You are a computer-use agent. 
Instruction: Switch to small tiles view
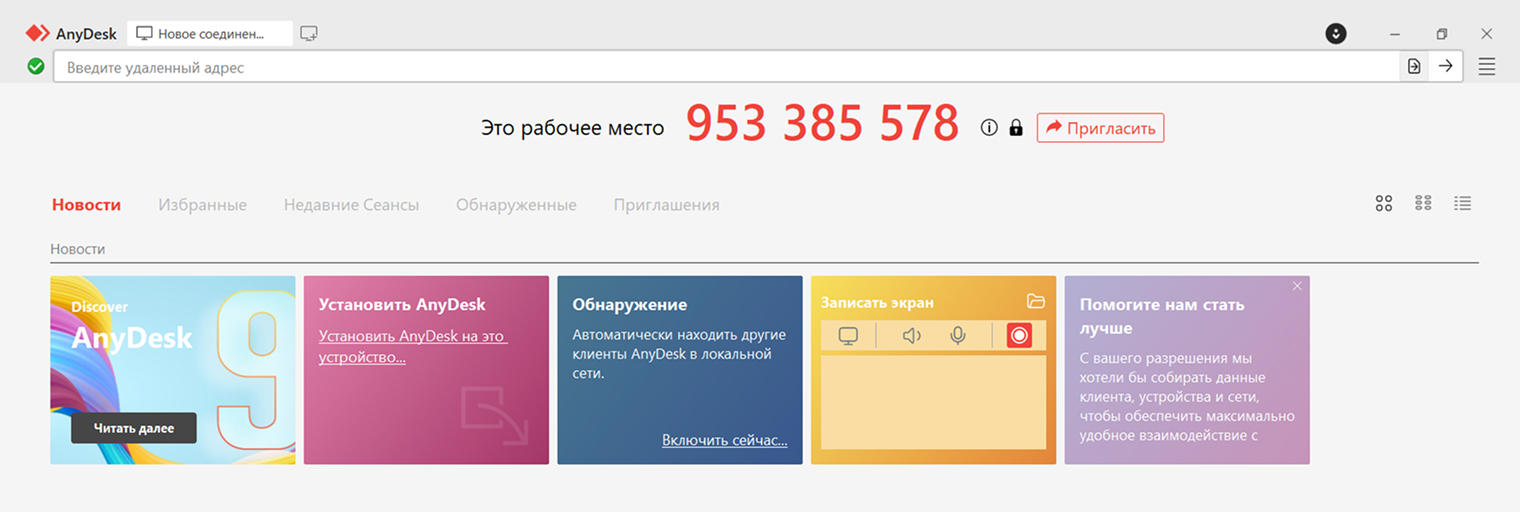click(1424, 203)
